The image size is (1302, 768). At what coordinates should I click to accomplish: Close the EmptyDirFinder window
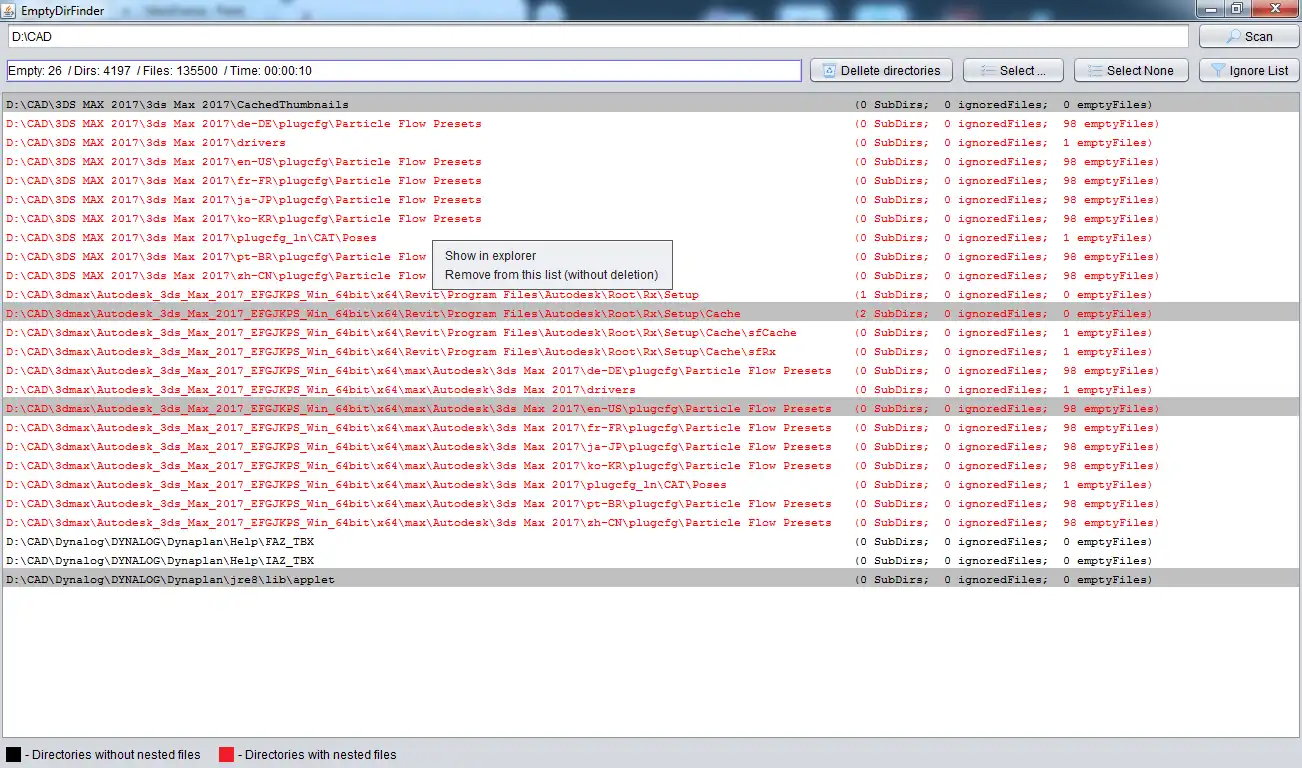click(x=1274, y=8)
